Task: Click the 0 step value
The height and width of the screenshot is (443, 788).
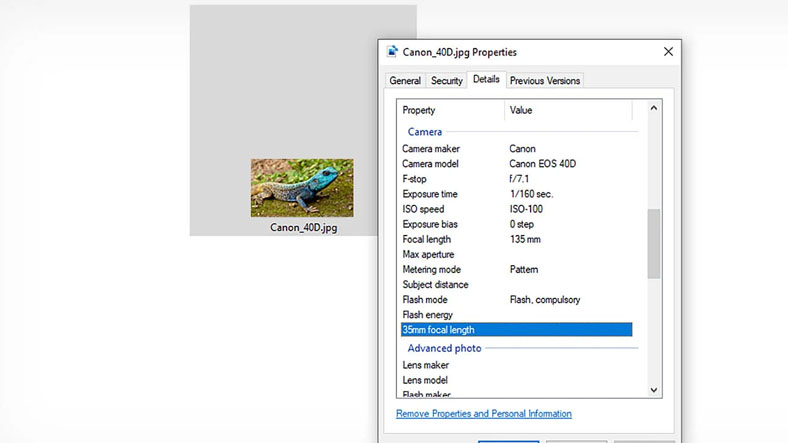Action: (x=522, y=224)
